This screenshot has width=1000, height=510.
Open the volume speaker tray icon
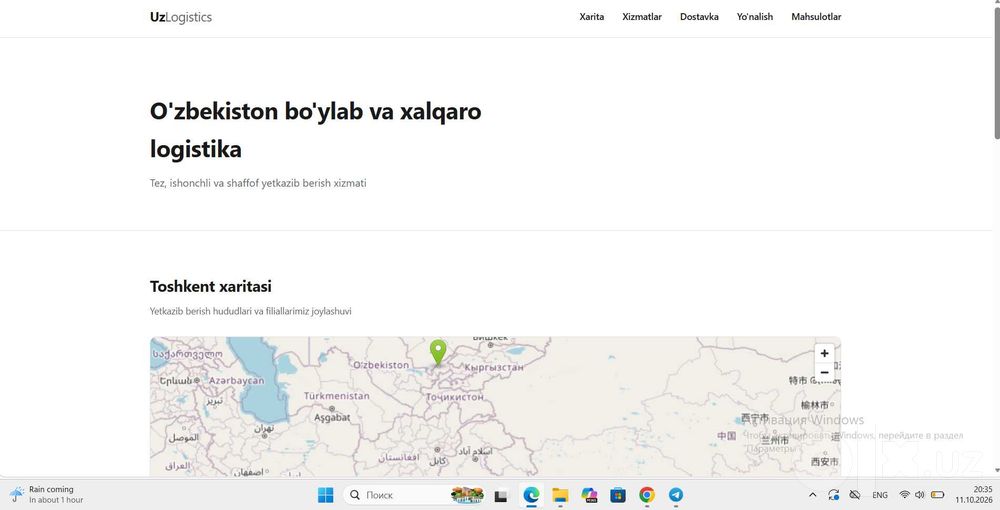920,495
